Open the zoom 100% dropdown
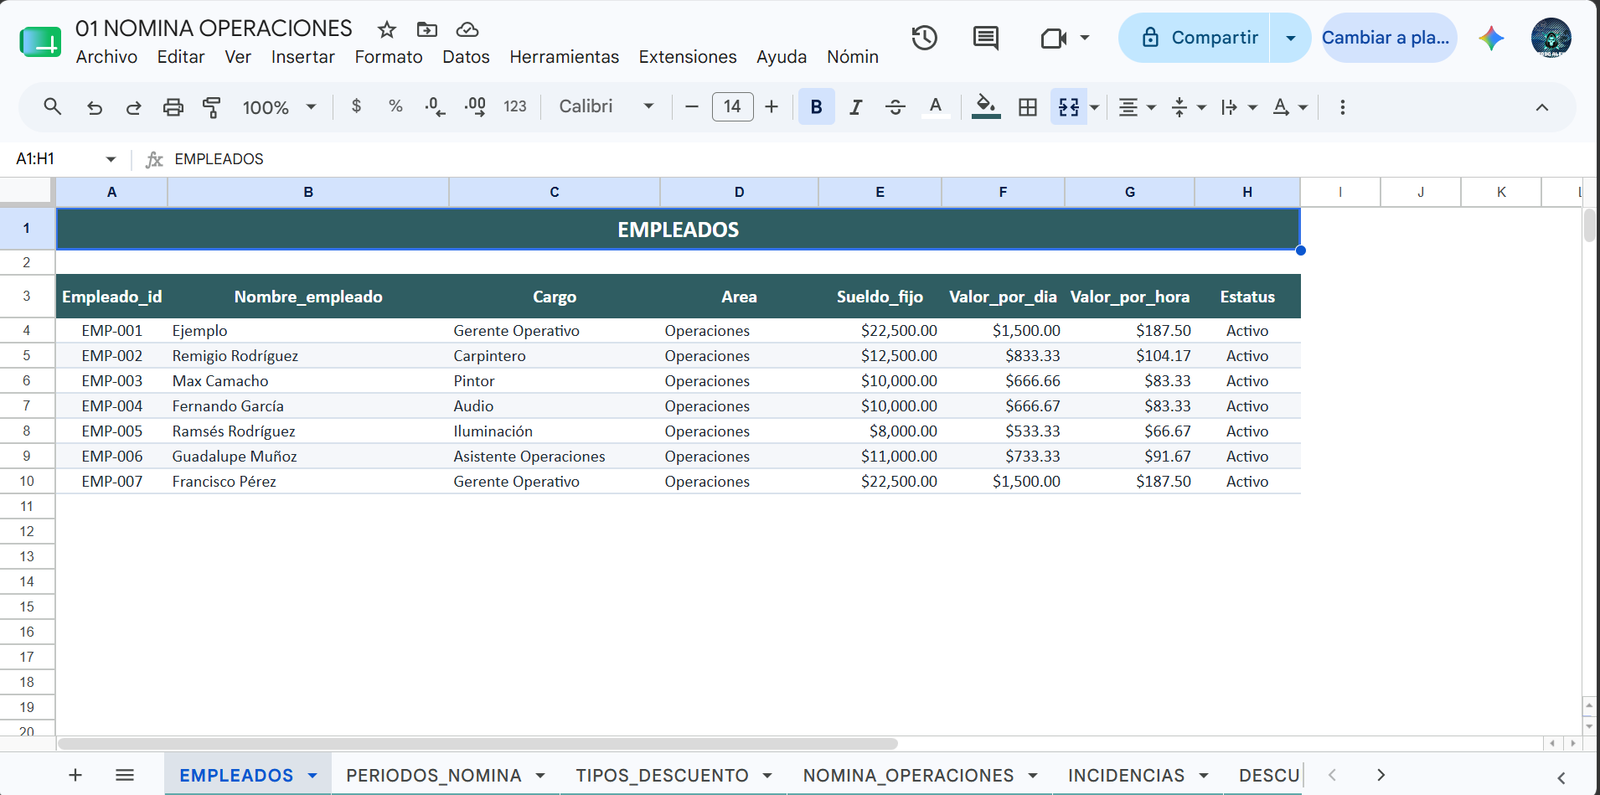Viewport: 1600px width, 795px height. [279, 107]
